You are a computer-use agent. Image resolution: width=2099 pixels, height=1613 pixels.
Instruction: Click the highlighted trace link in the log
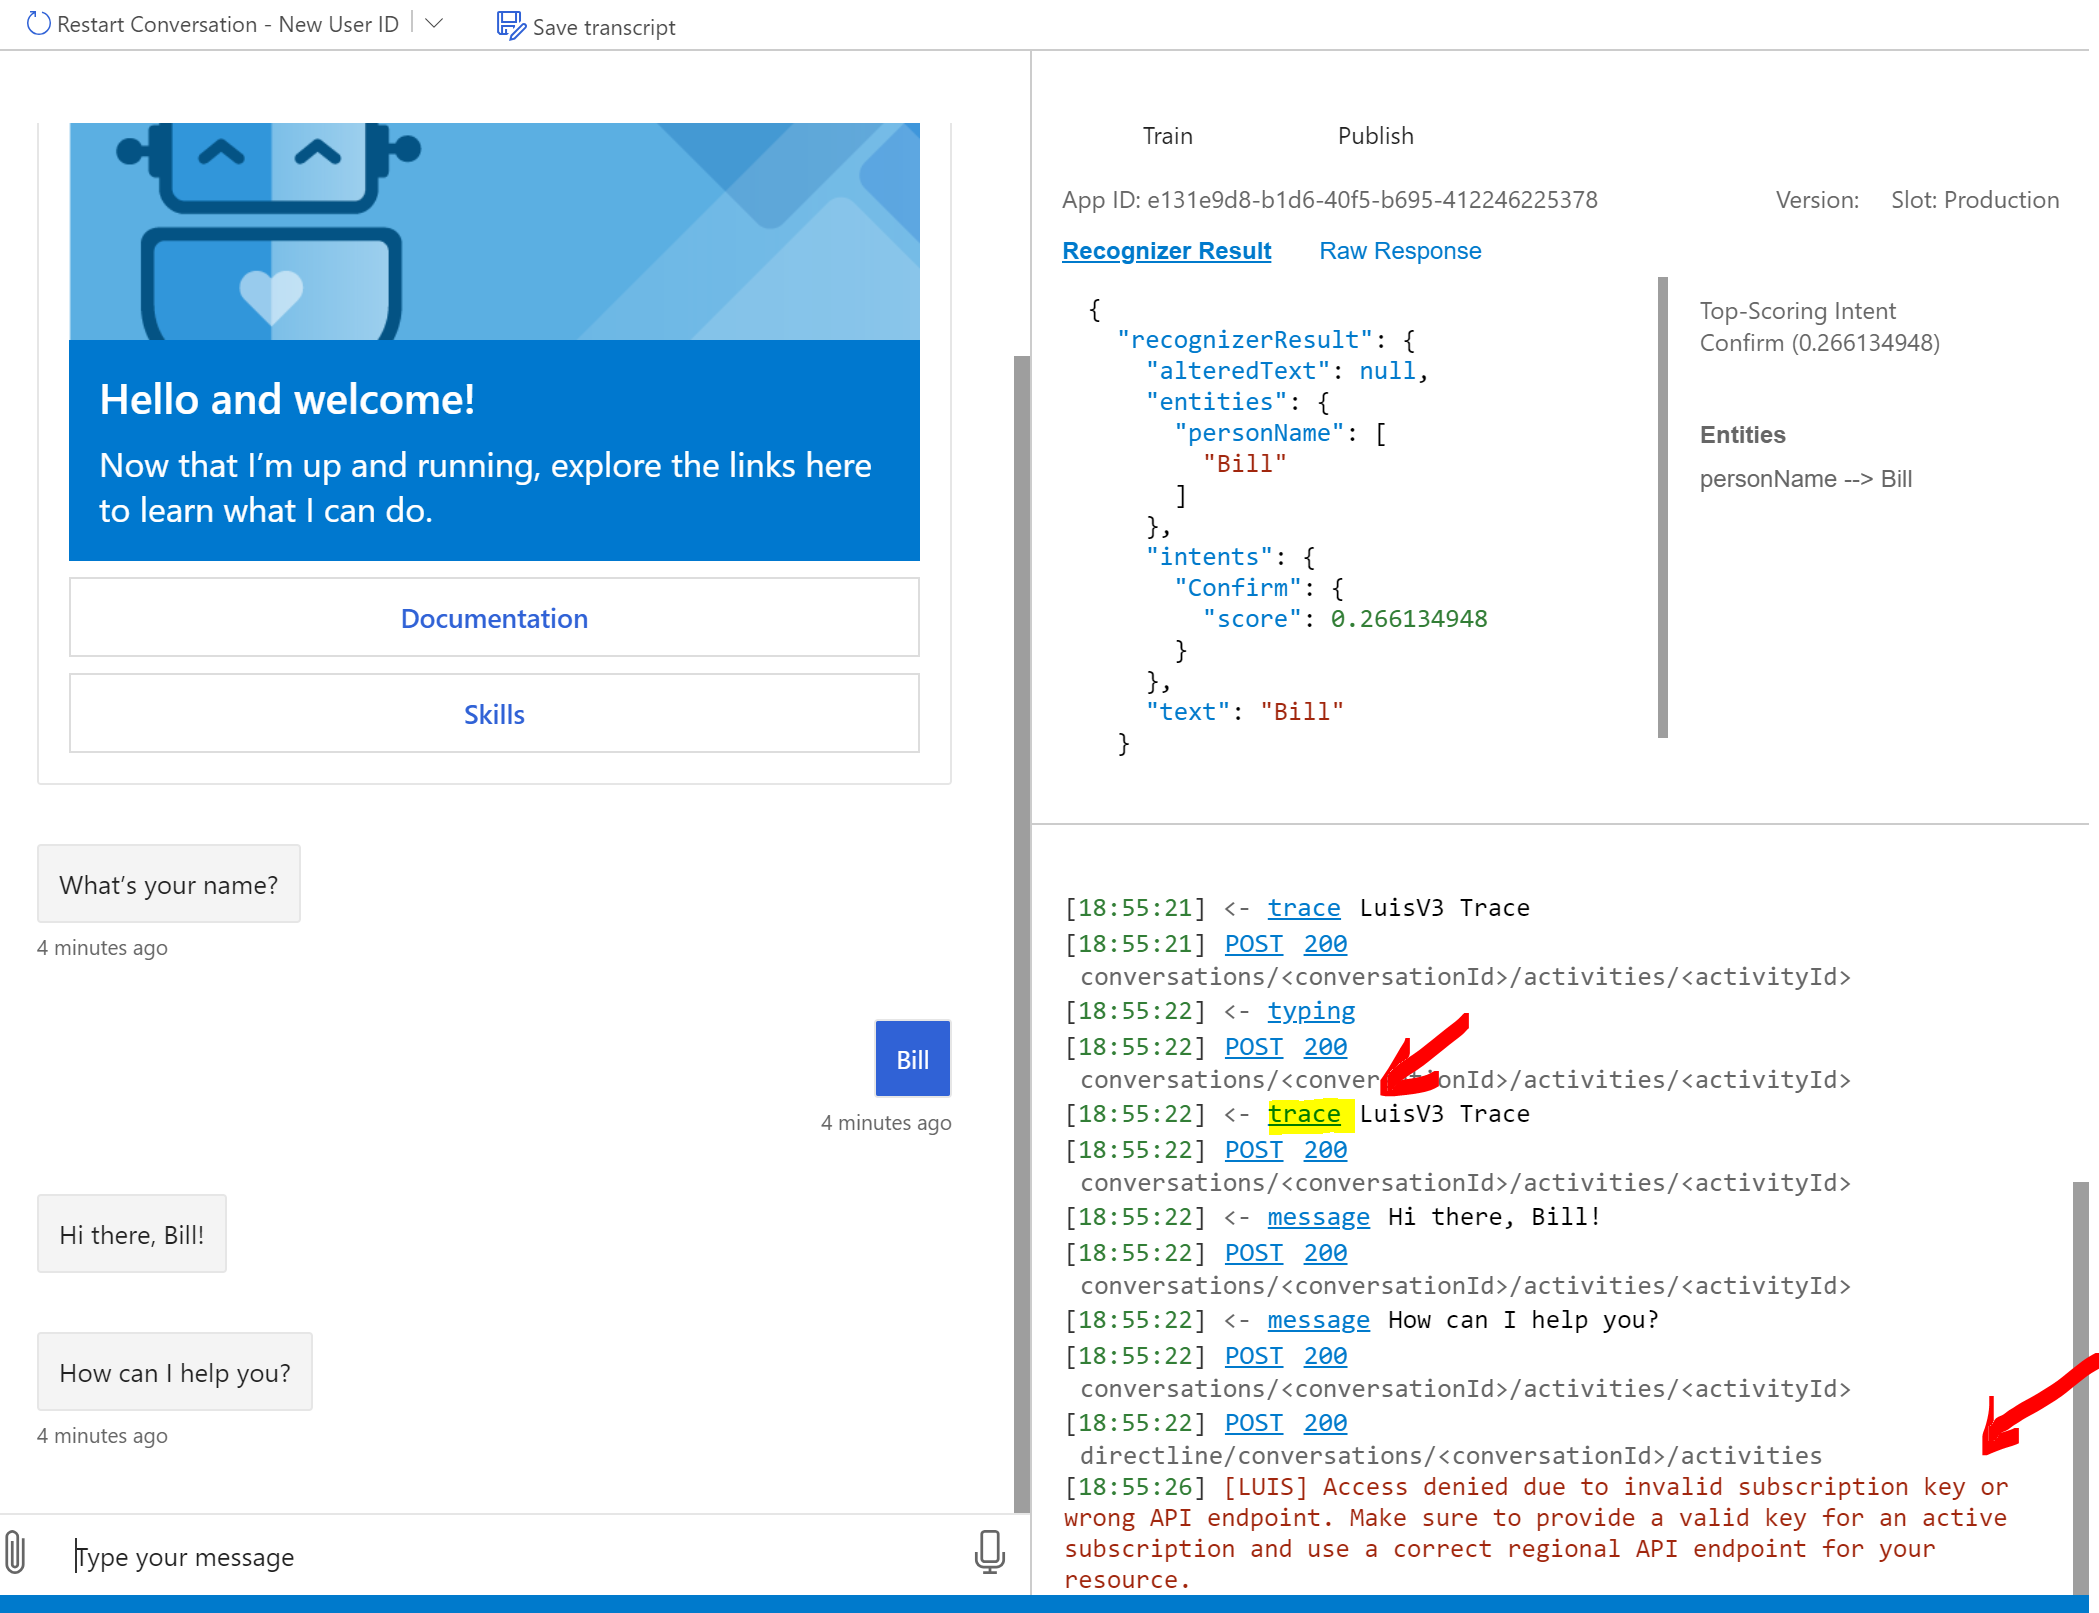(x=1304, y=1113)
